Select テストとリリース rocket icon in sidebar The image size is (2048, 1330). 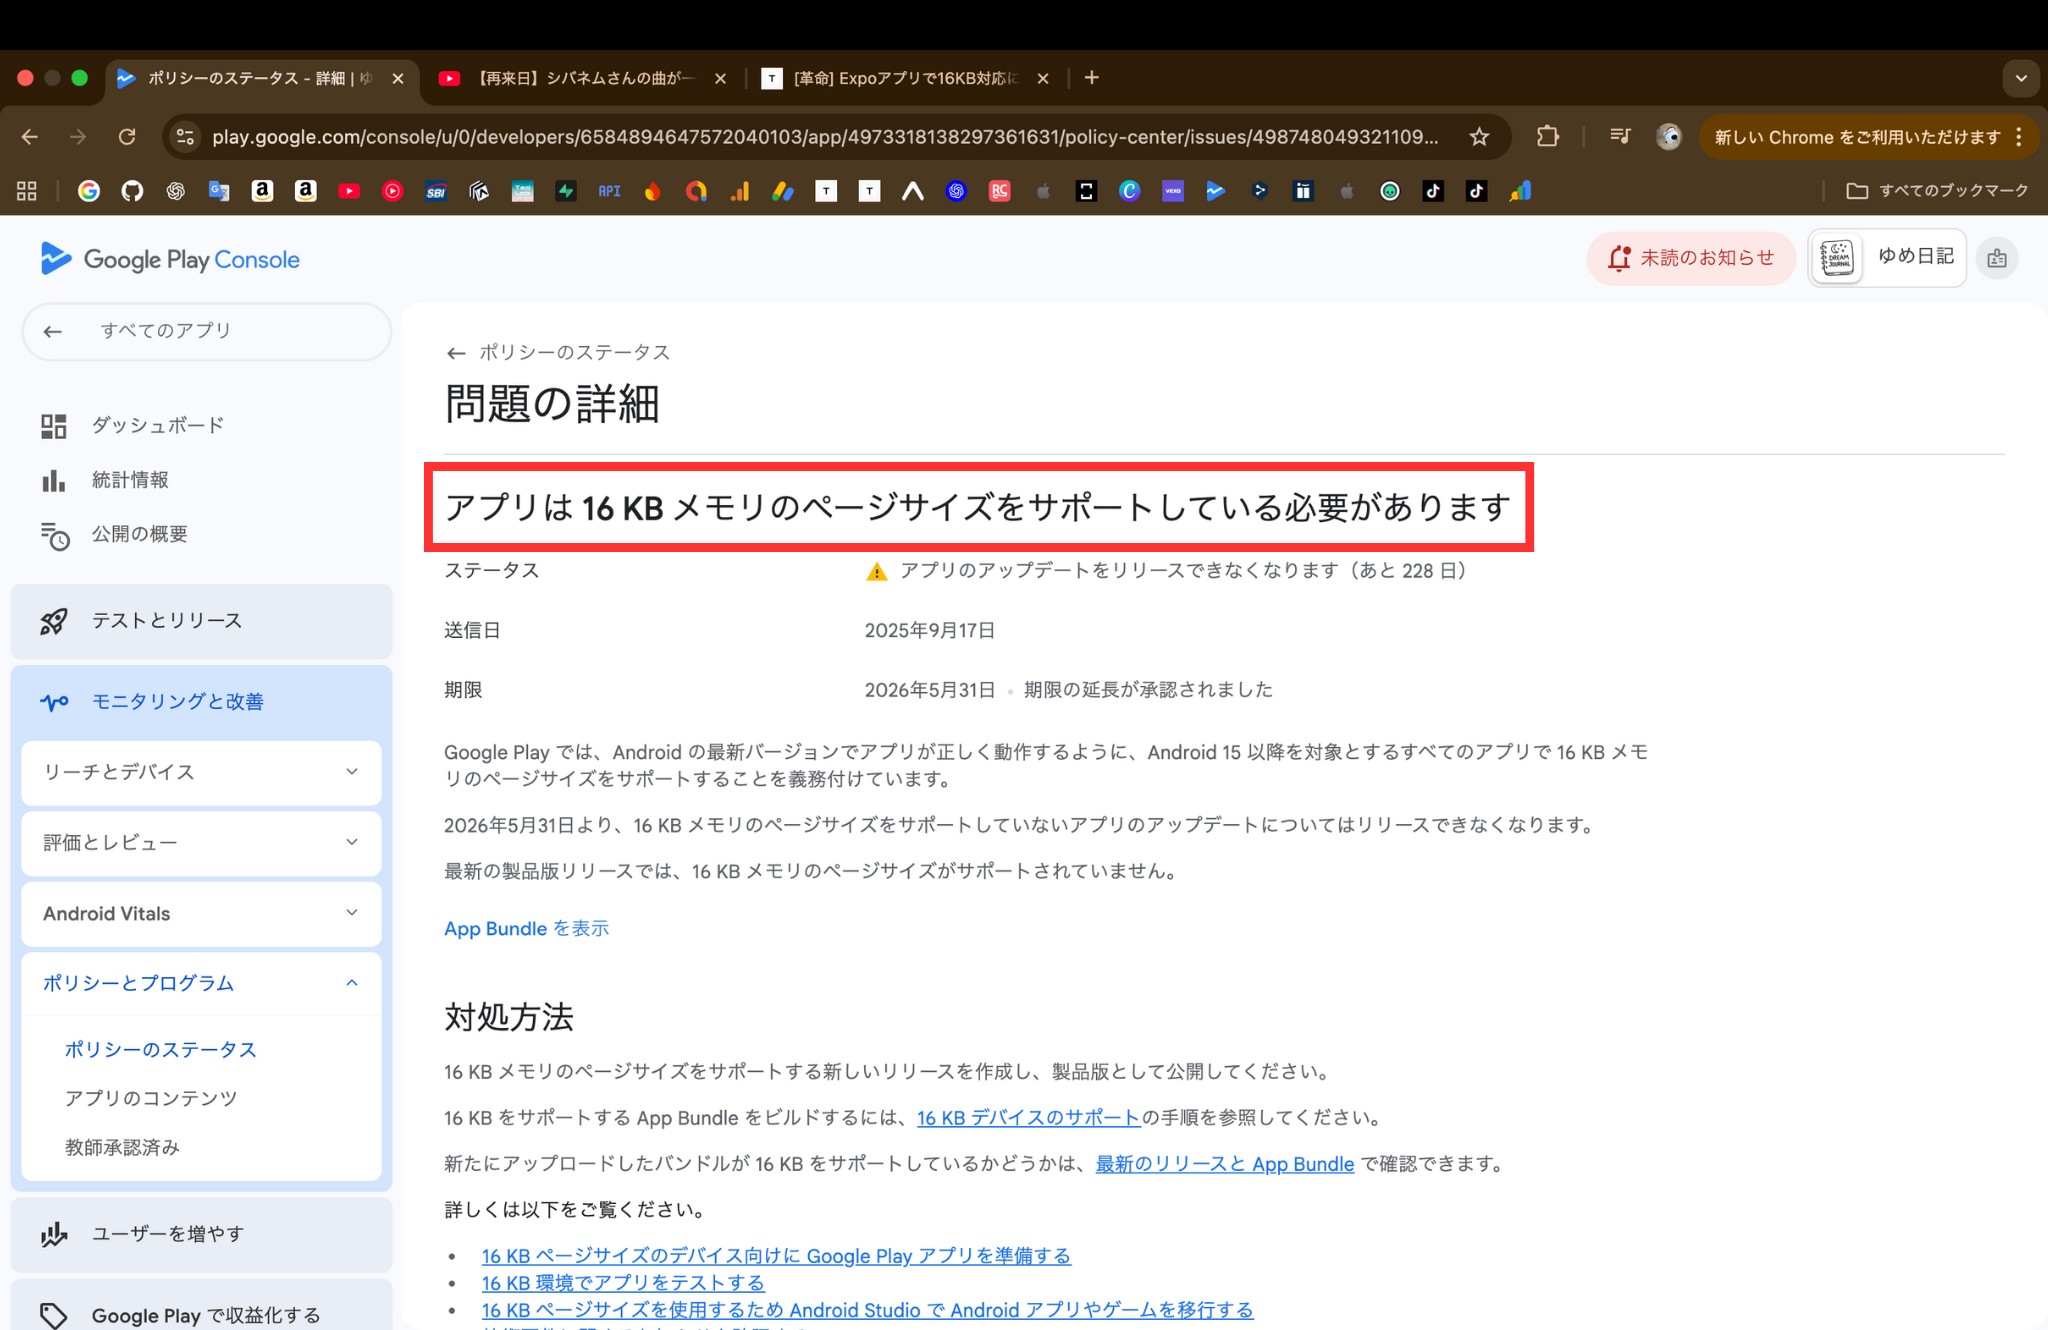coord(56,620)
